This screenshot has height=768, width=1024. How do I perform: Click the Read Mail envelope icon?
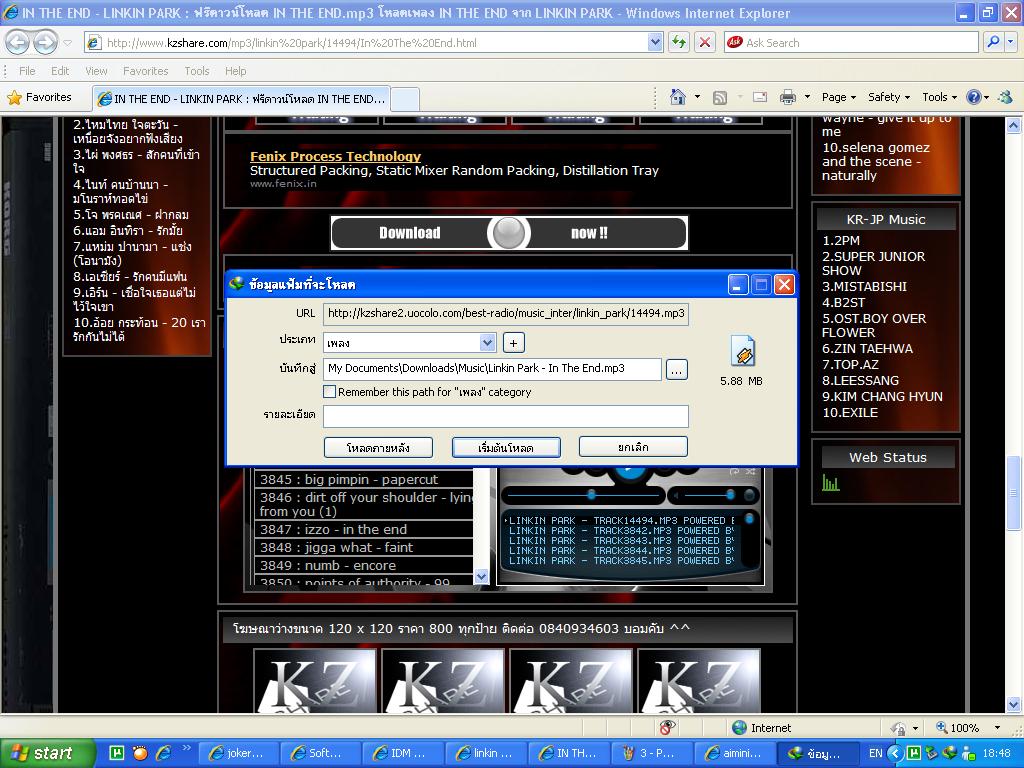click(x=760, y=97)
